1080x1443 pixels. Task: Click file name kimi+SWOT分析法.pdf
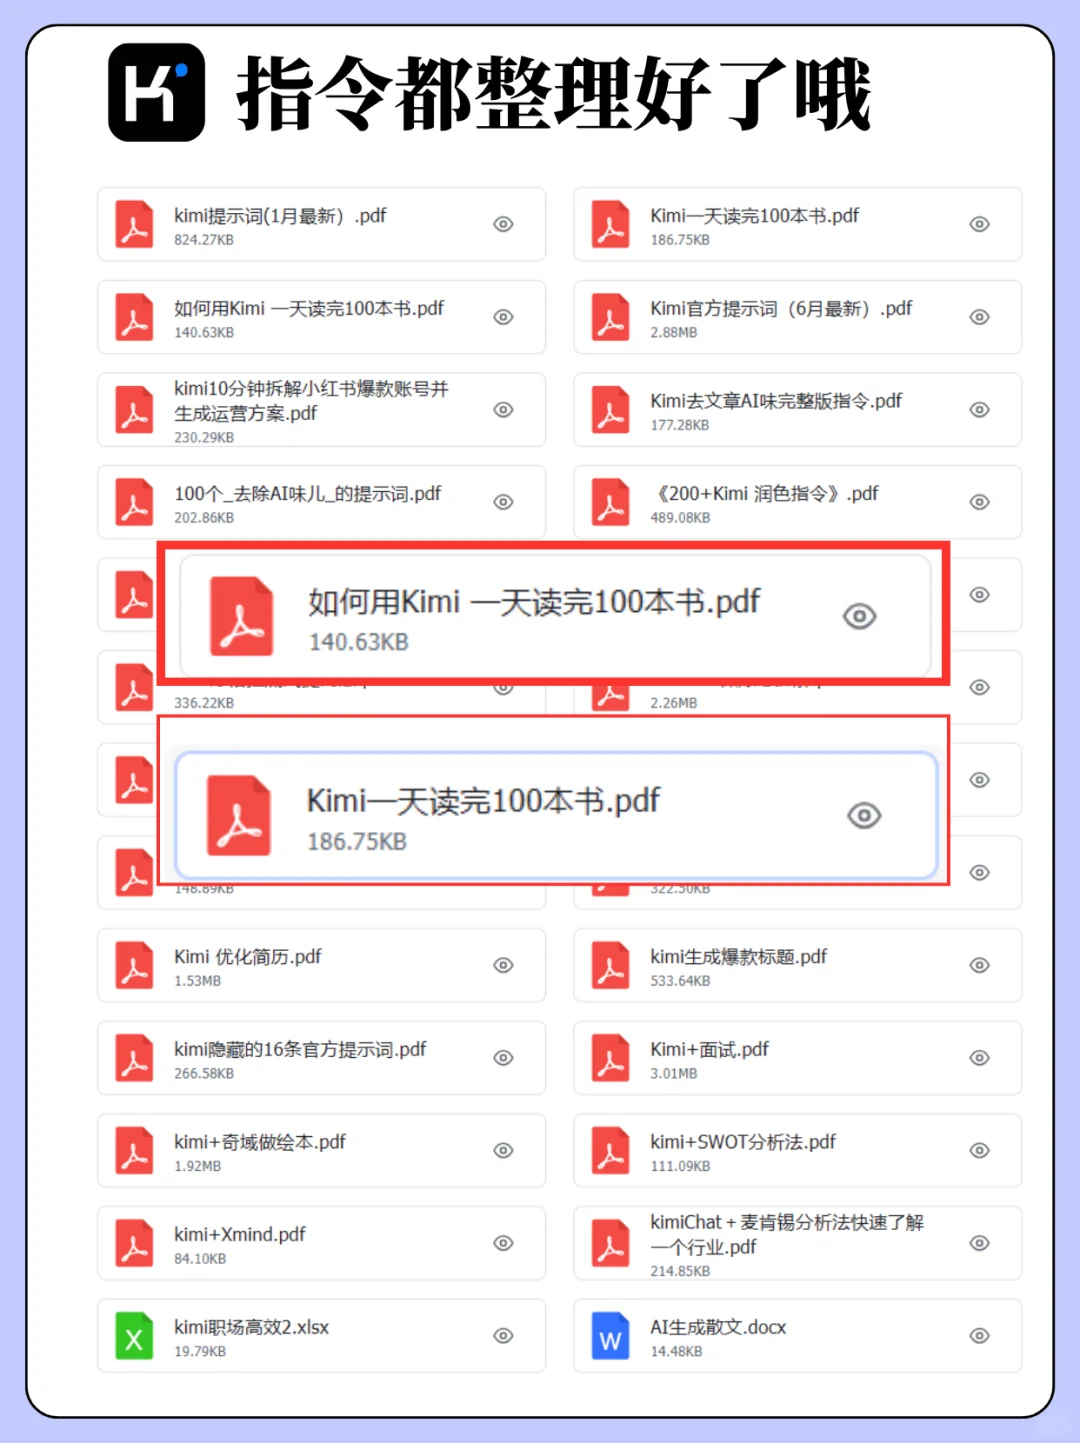click(743, 1142)
